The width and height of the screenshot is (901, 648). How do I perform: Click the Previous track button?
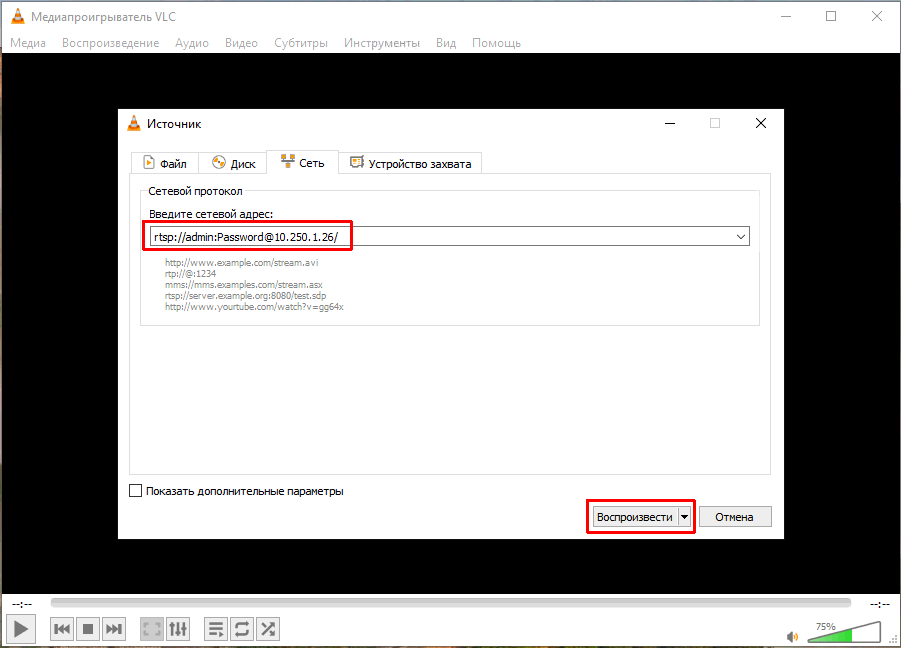pos(61,629)
